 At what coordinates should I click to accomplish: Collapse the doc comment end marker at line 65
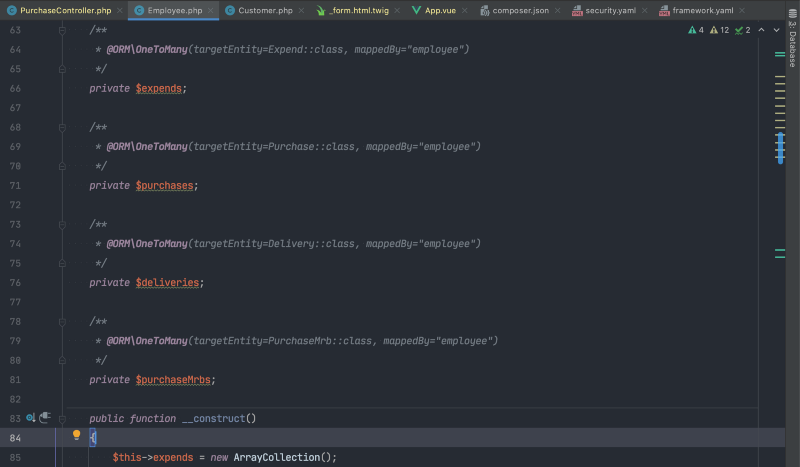pyautogui.click(x=62, y=69)
